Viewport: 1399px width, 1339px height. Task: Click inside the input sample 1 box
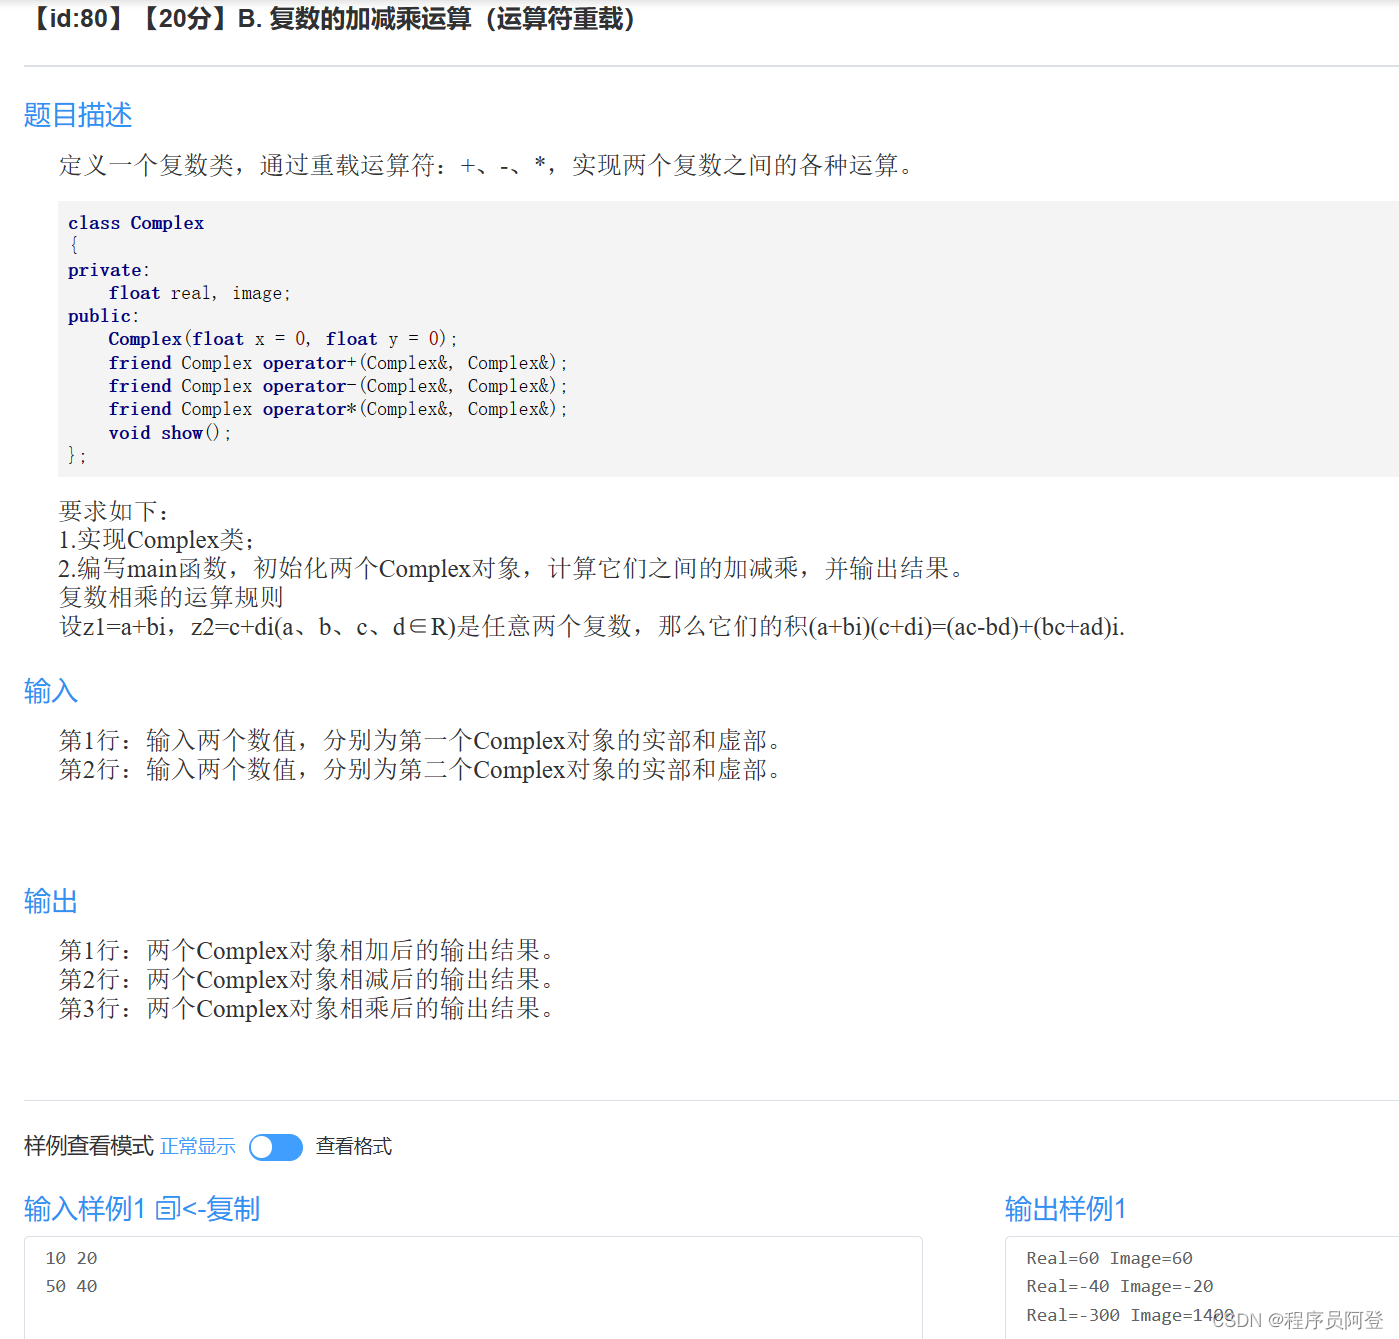(473, 1287)
